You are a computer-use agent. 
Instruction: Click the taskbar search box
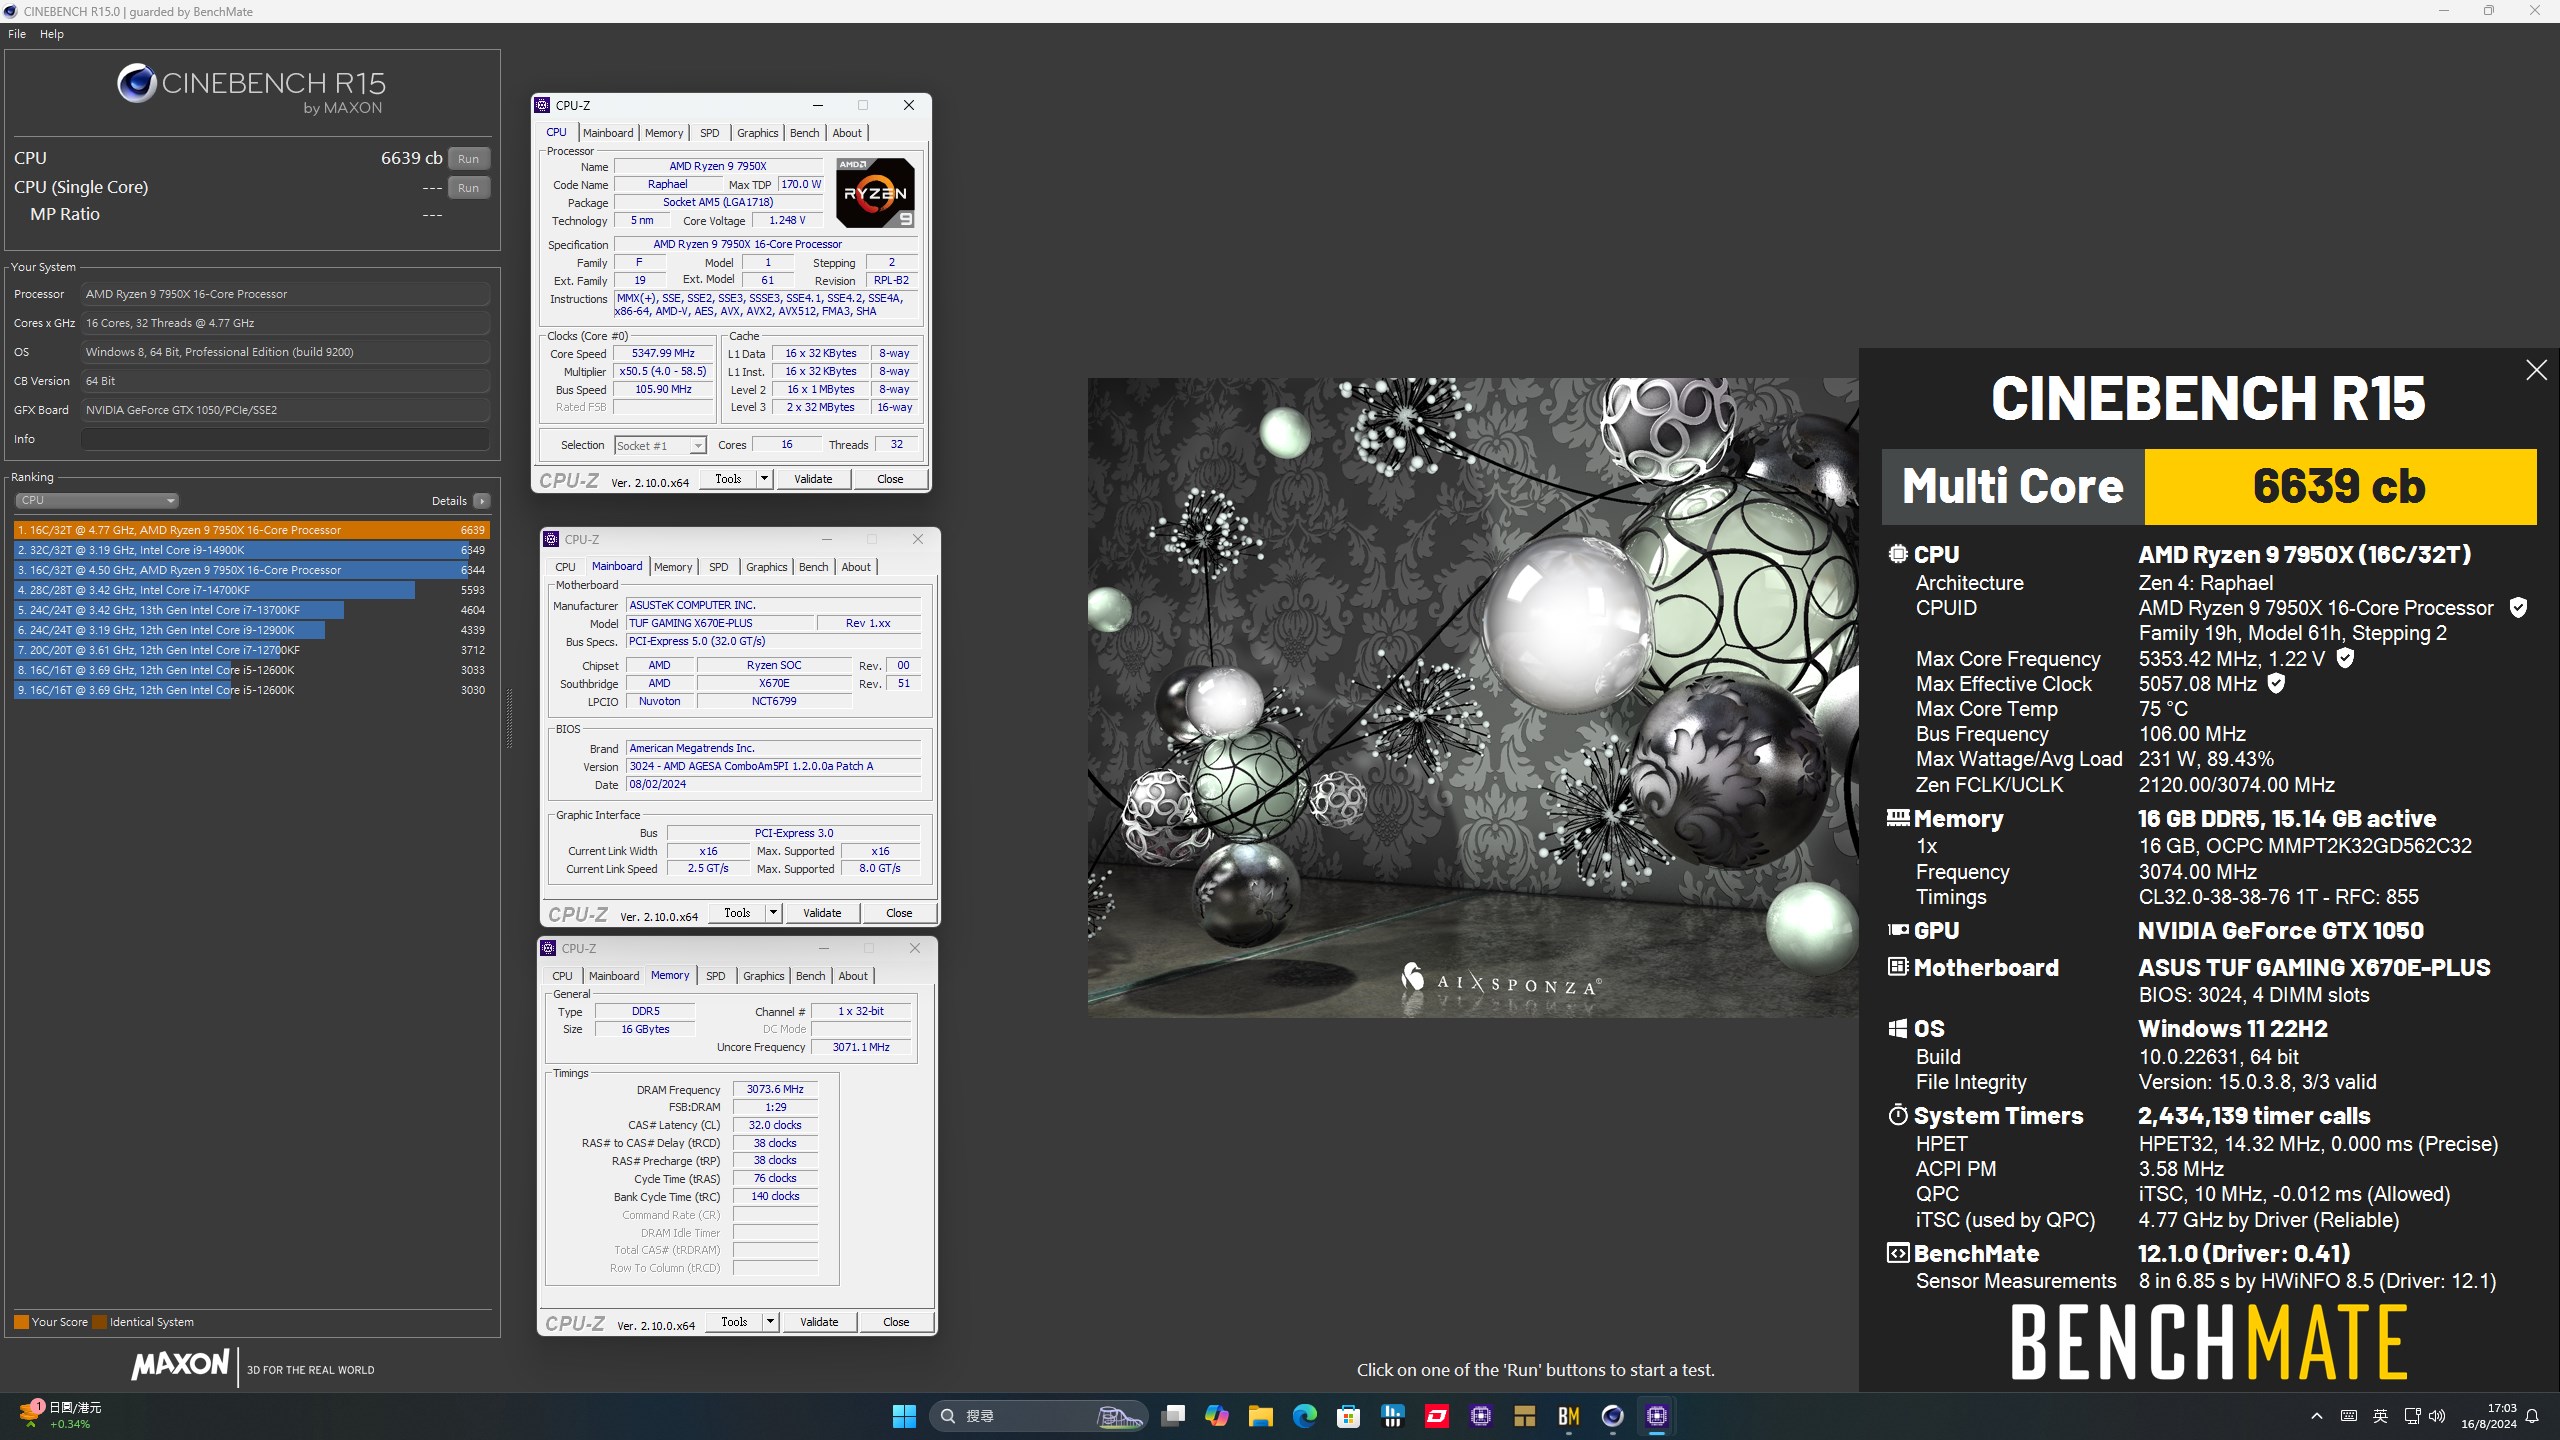tap(1038, 1416)
